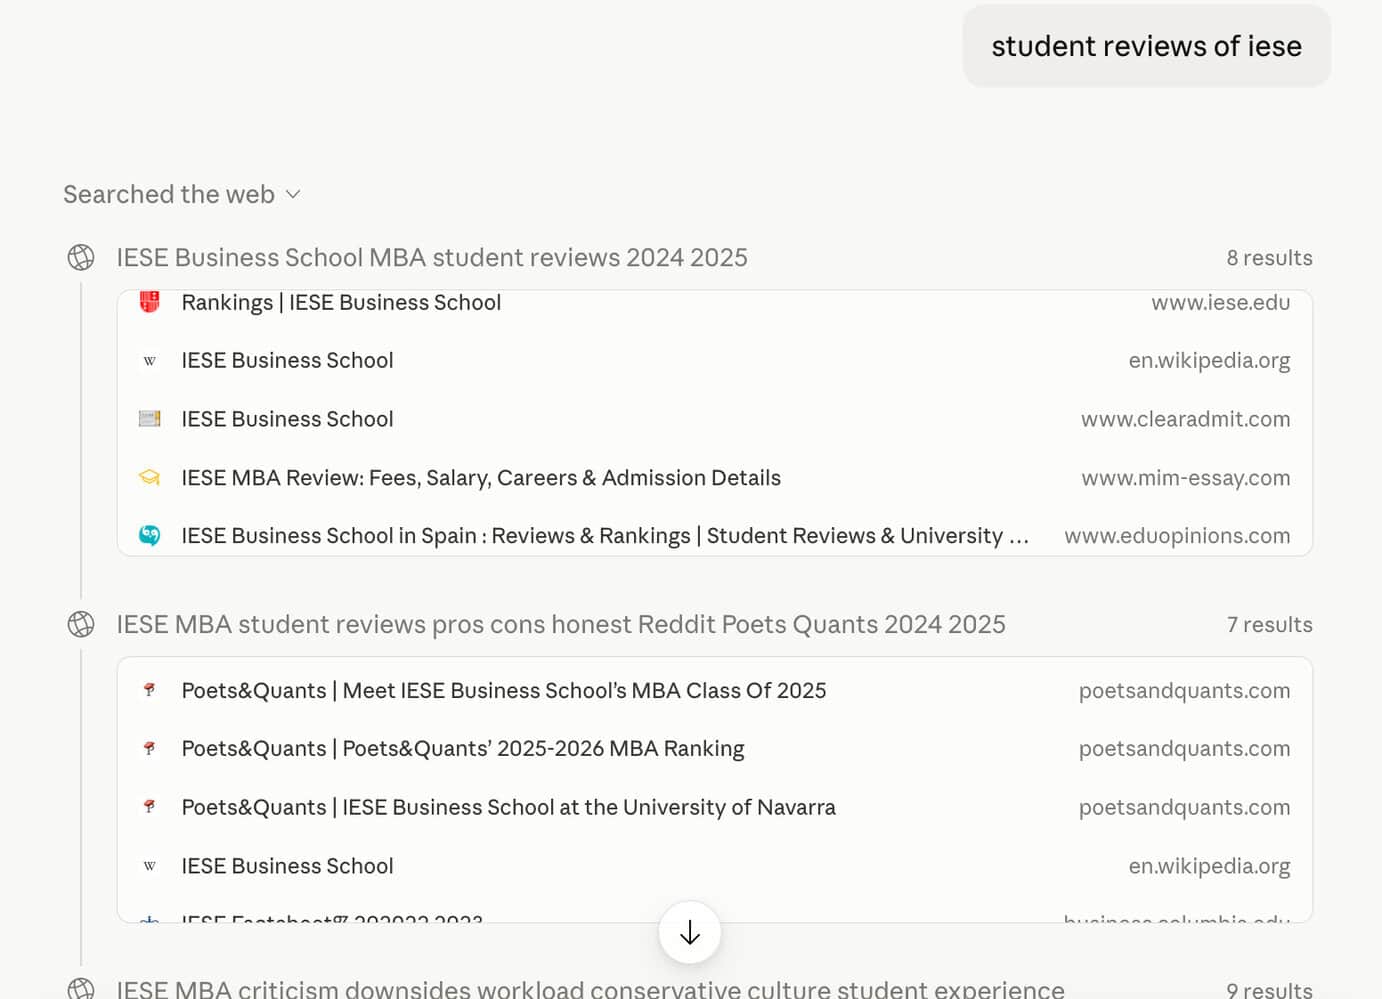Click 'Searched the web' label

(x=169, y=194)
